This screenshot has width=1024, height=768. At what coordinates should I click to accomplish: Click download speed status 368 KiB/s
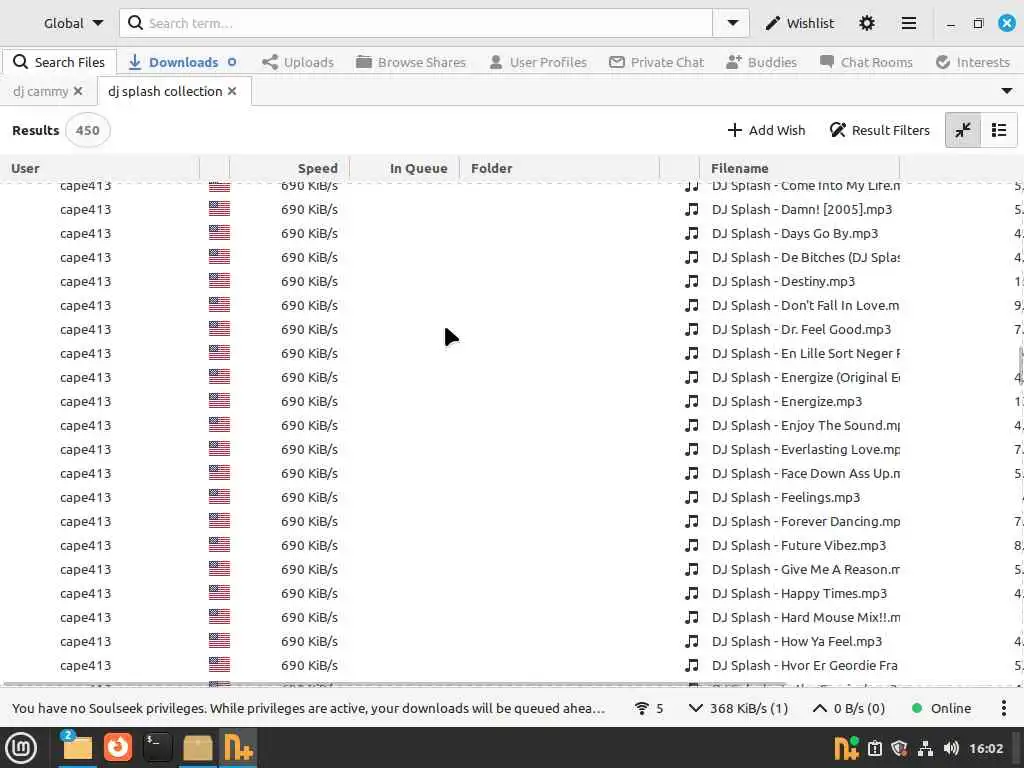pyautogui.click(x=739, y=709)
